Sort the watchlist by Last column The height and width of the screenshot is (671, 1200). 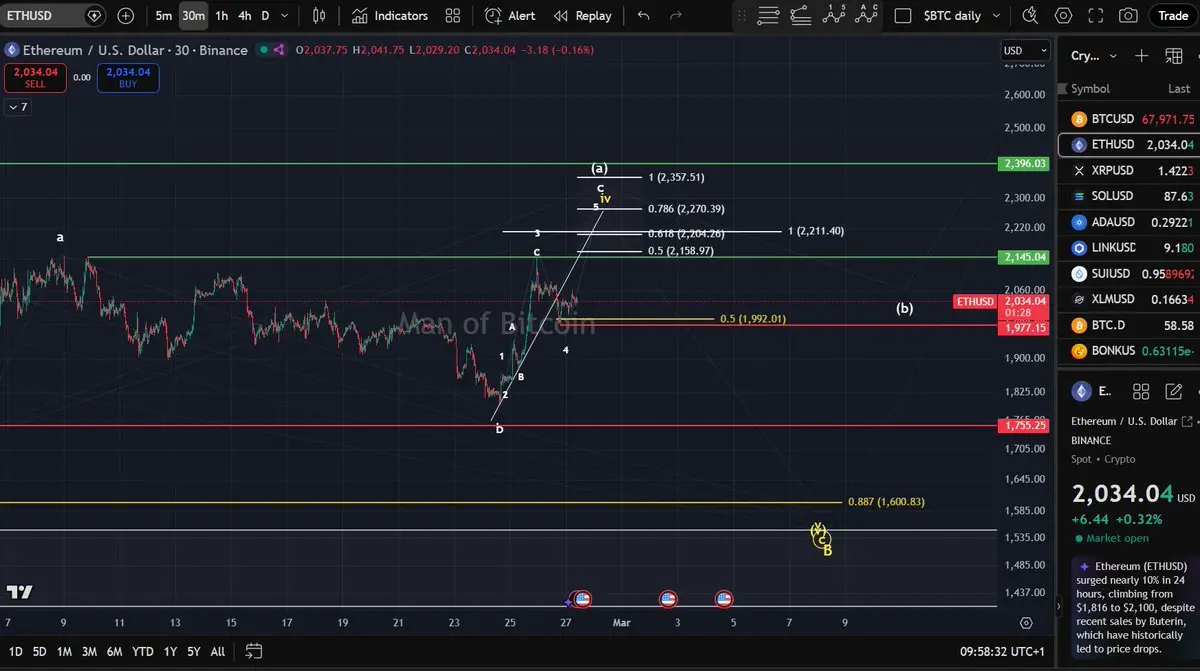click(1179, 89)
